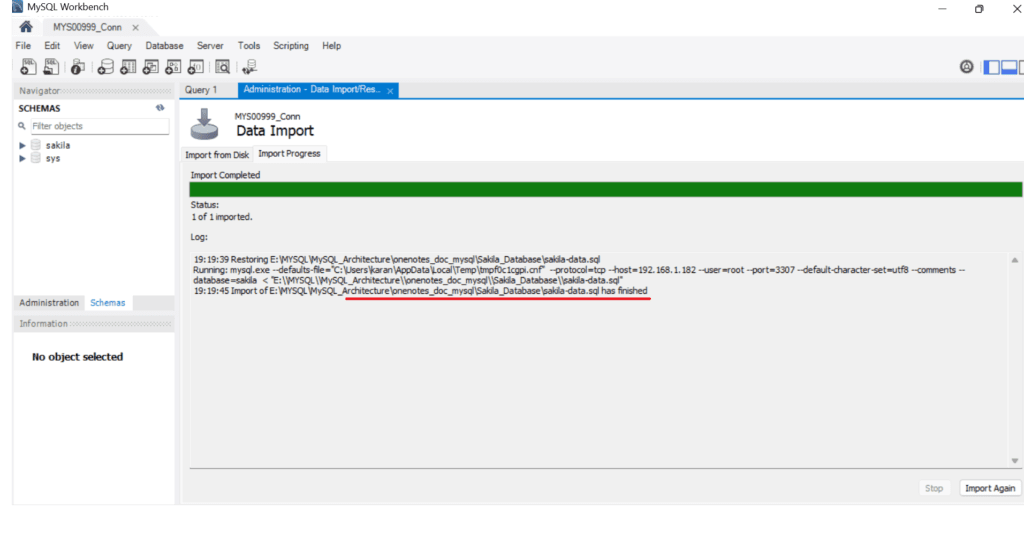Image resolution: width=1024 pixels, height=535 pixels.
Task: Click the sakila database icon
Action: point(36,145)
